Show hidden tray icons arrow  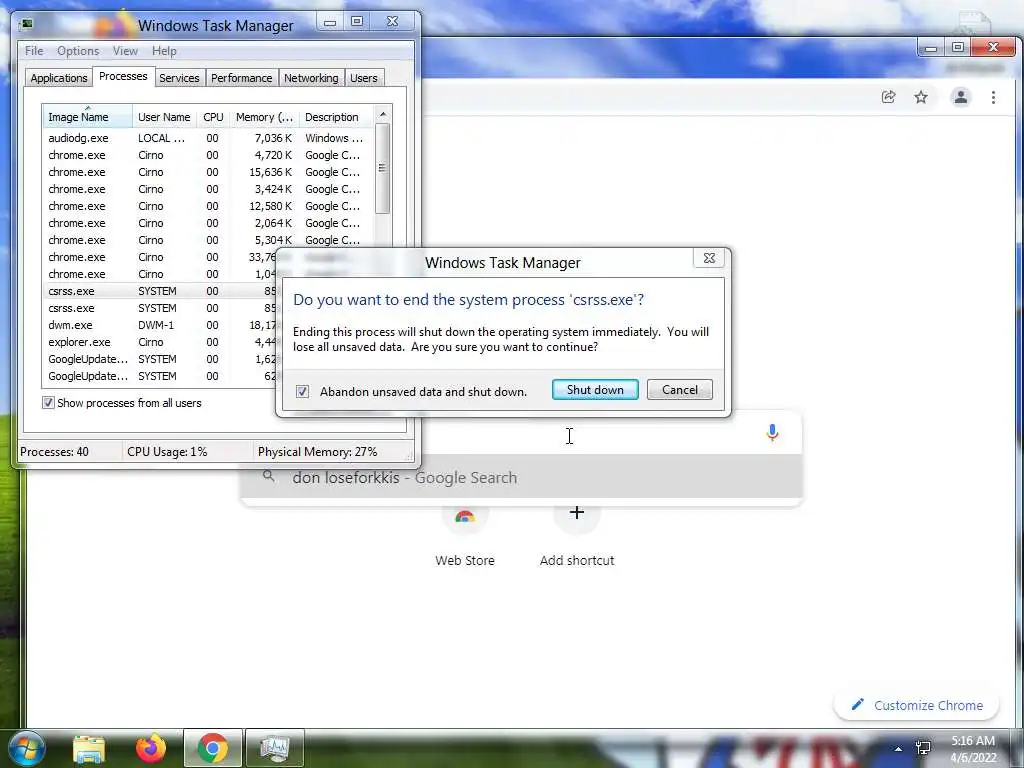899,749
